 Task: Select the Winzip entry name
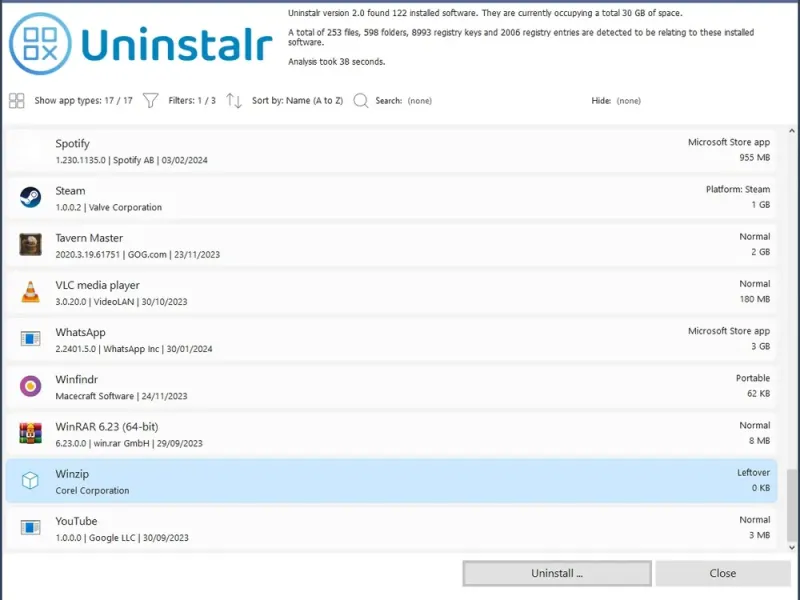(x=72, y=474)
